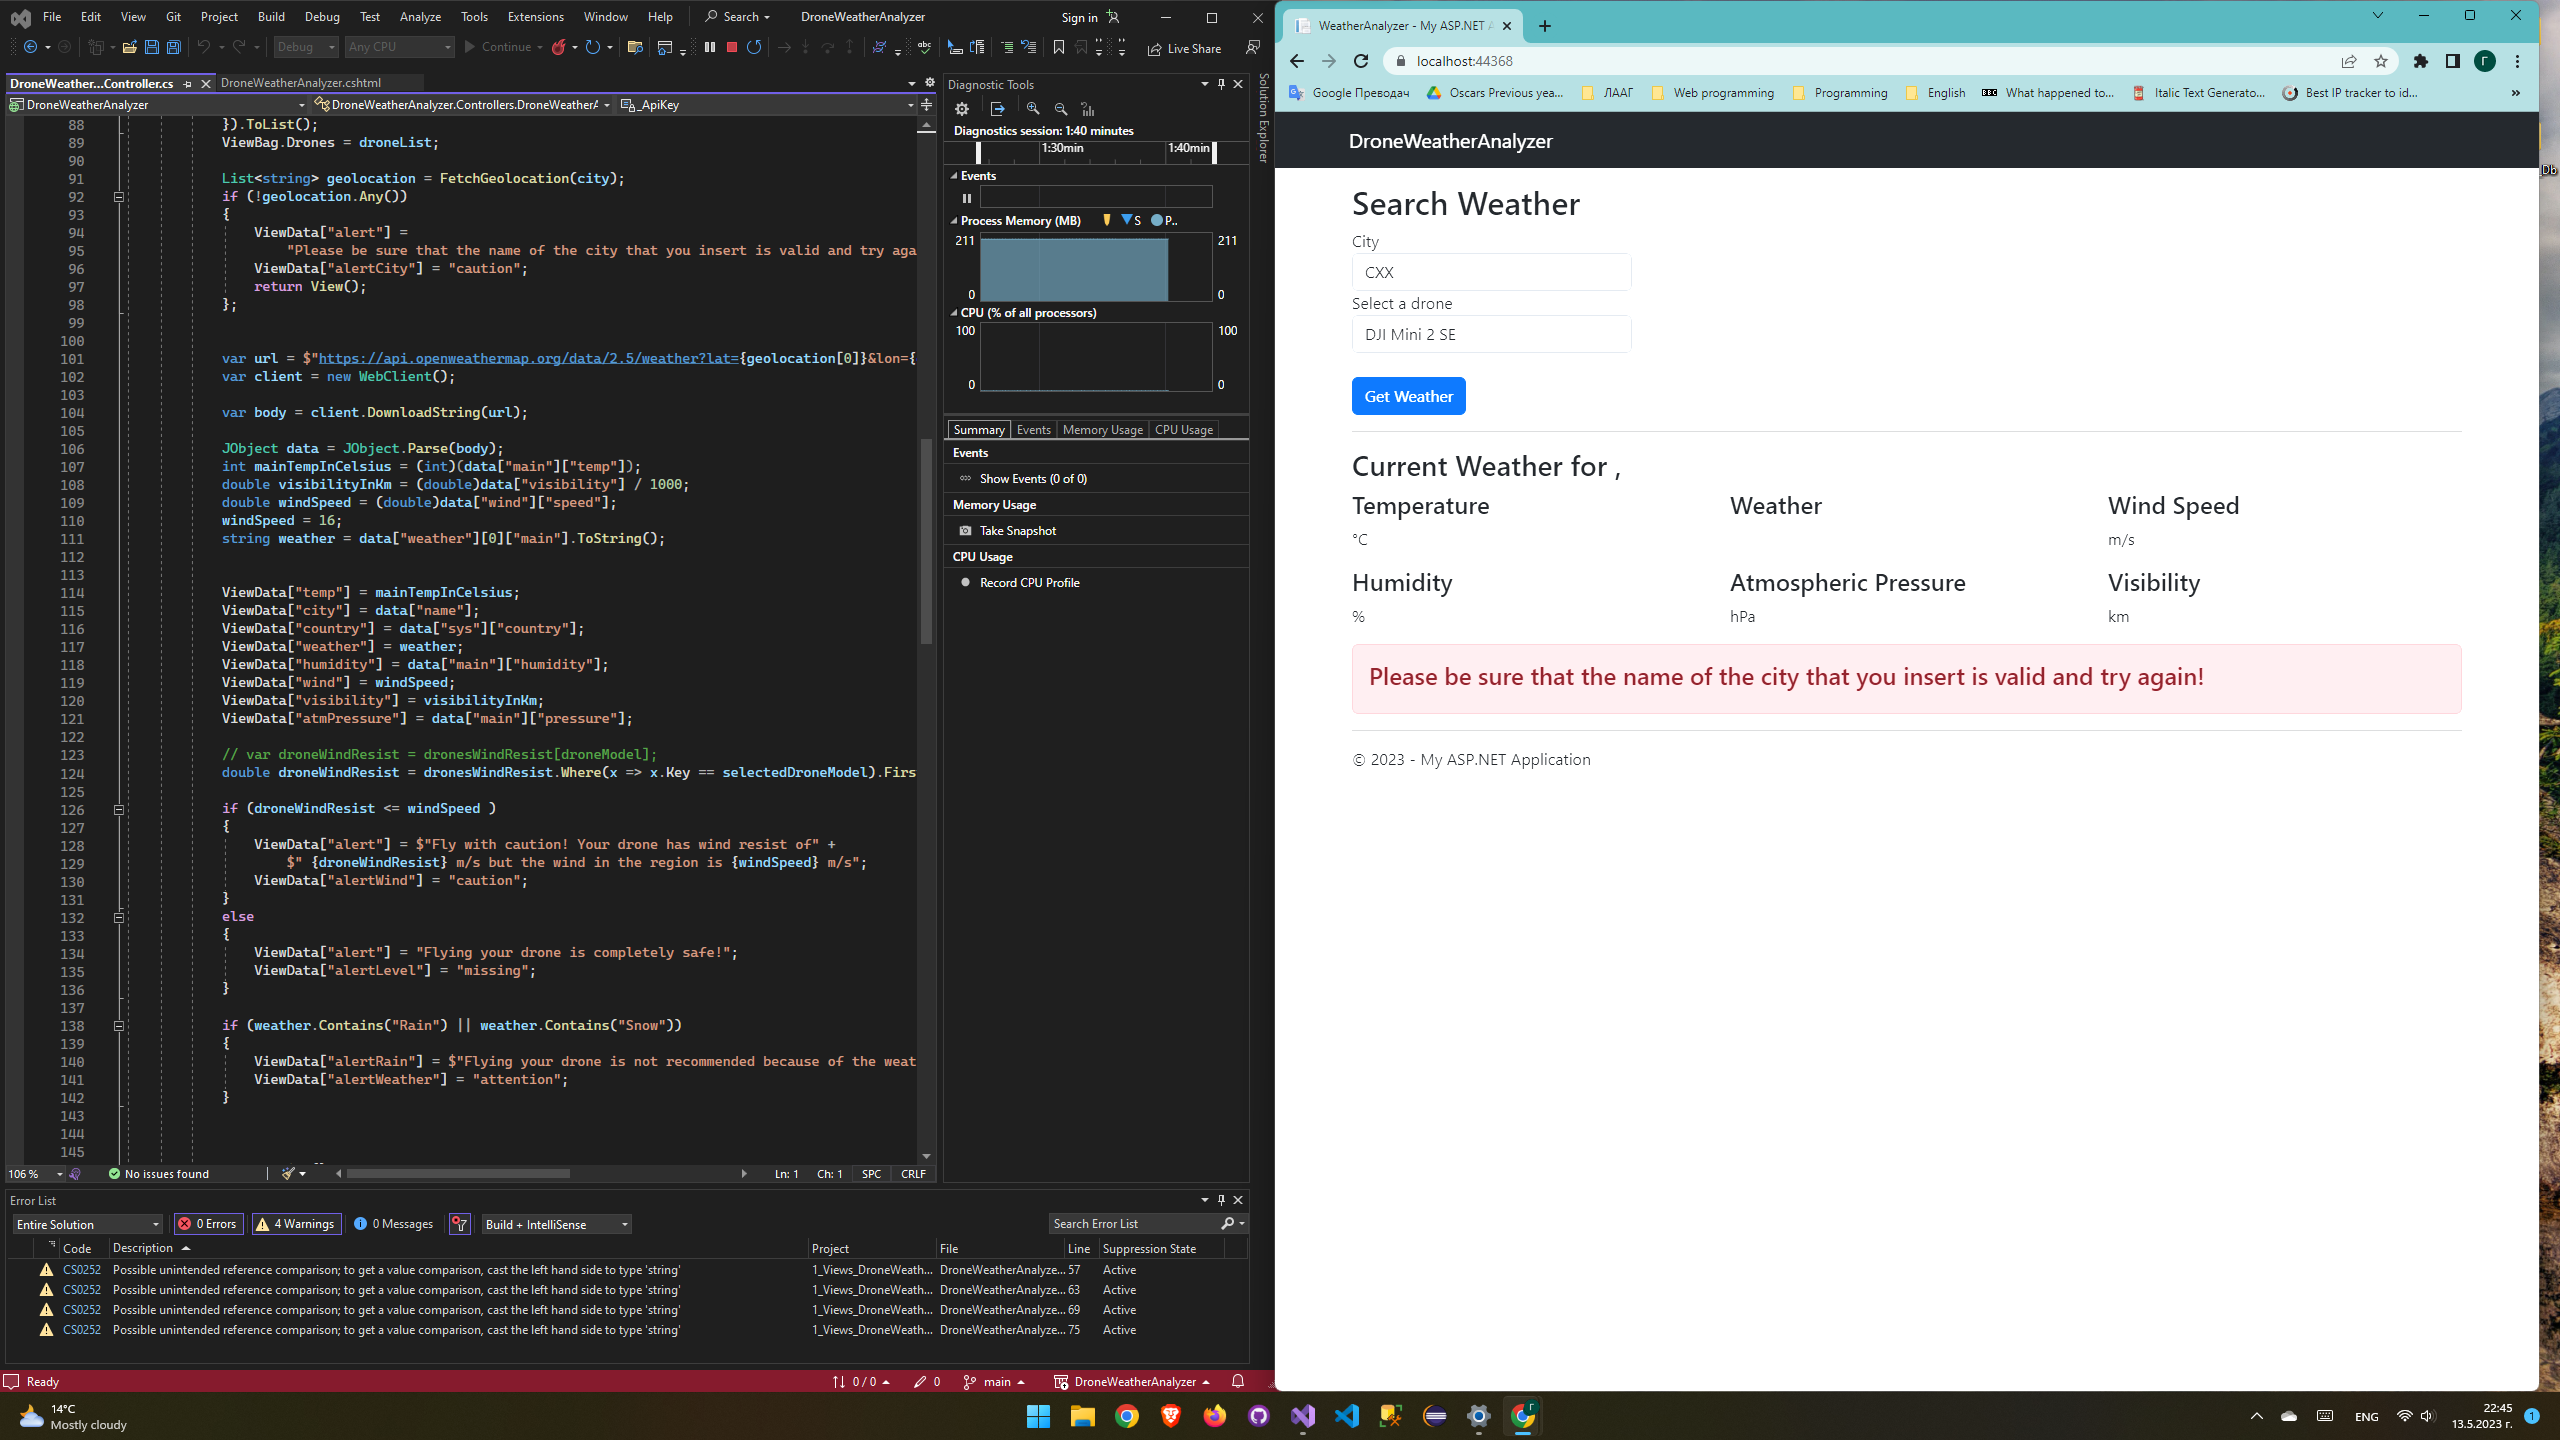The width and height of the screenshot is (2560, 1440).
Task: Click the Get Weather button
Action: pyautogui.click(x=1408, y=396)
